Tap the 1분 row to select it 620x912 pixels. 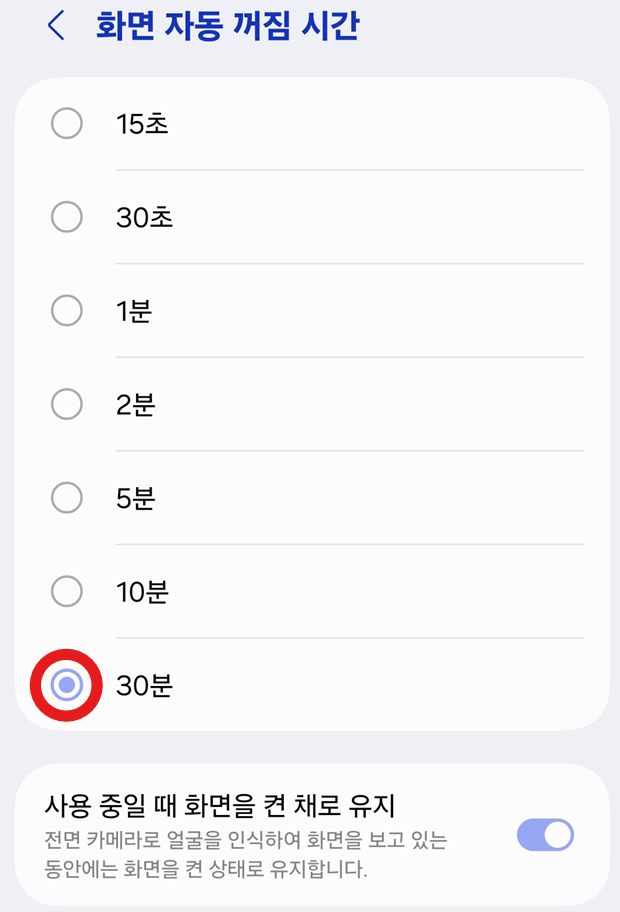click(x=300, y=310)
